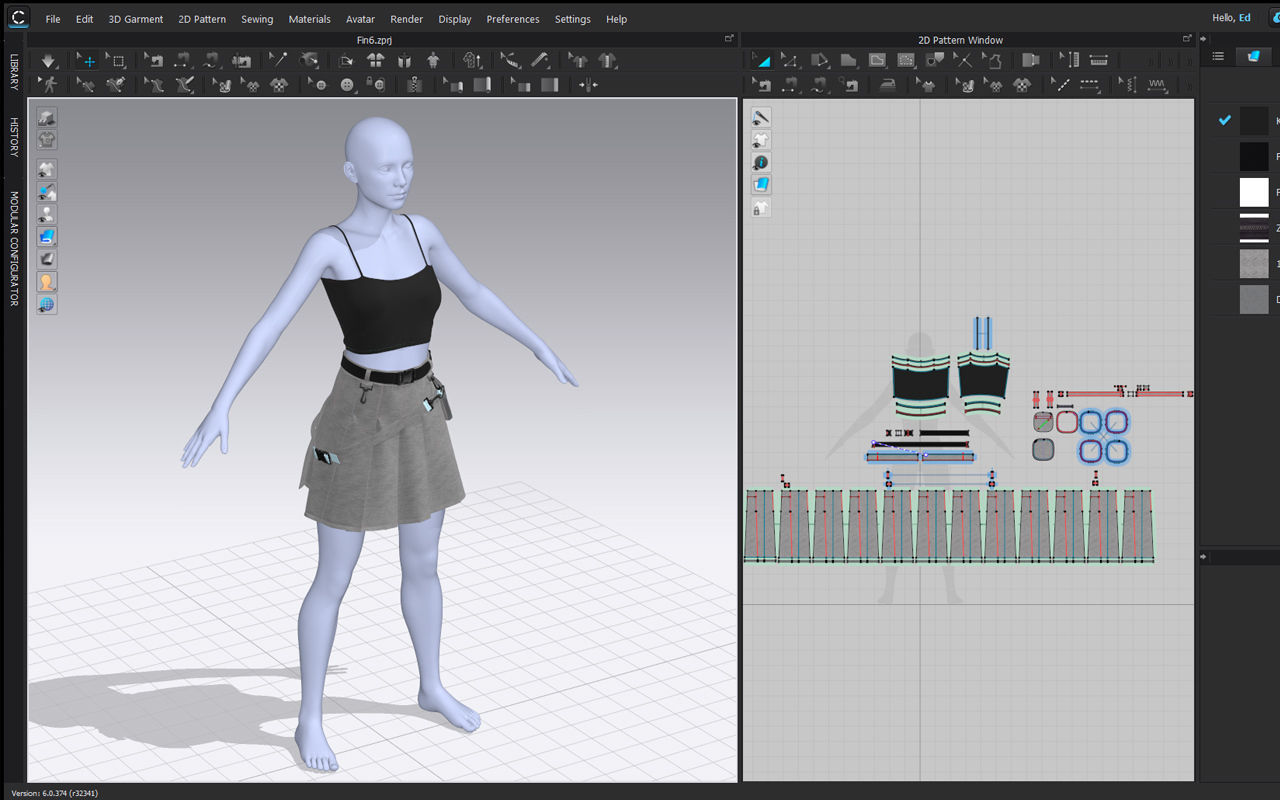
Task: Expand the LIBRARY side panel
Action: tap(14, 72)
